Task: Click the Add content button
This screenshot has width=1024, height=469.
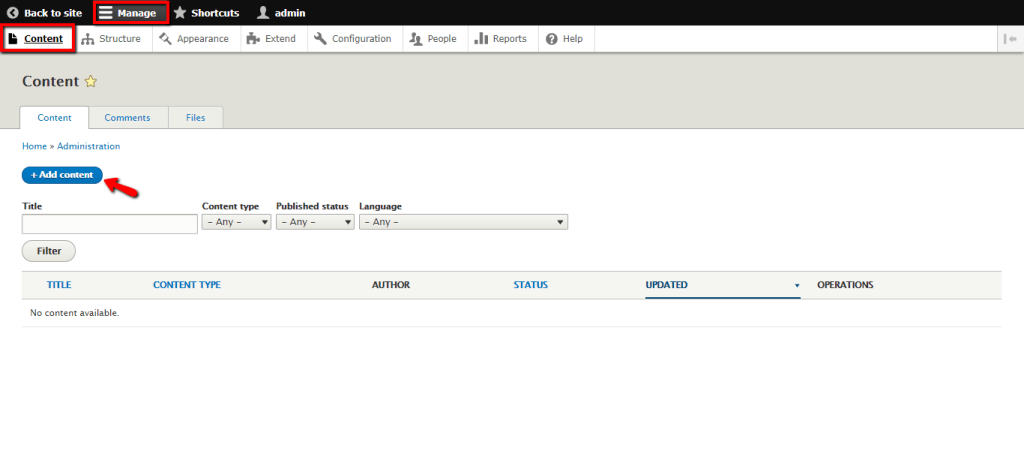Action: click(x=62, y=175)
